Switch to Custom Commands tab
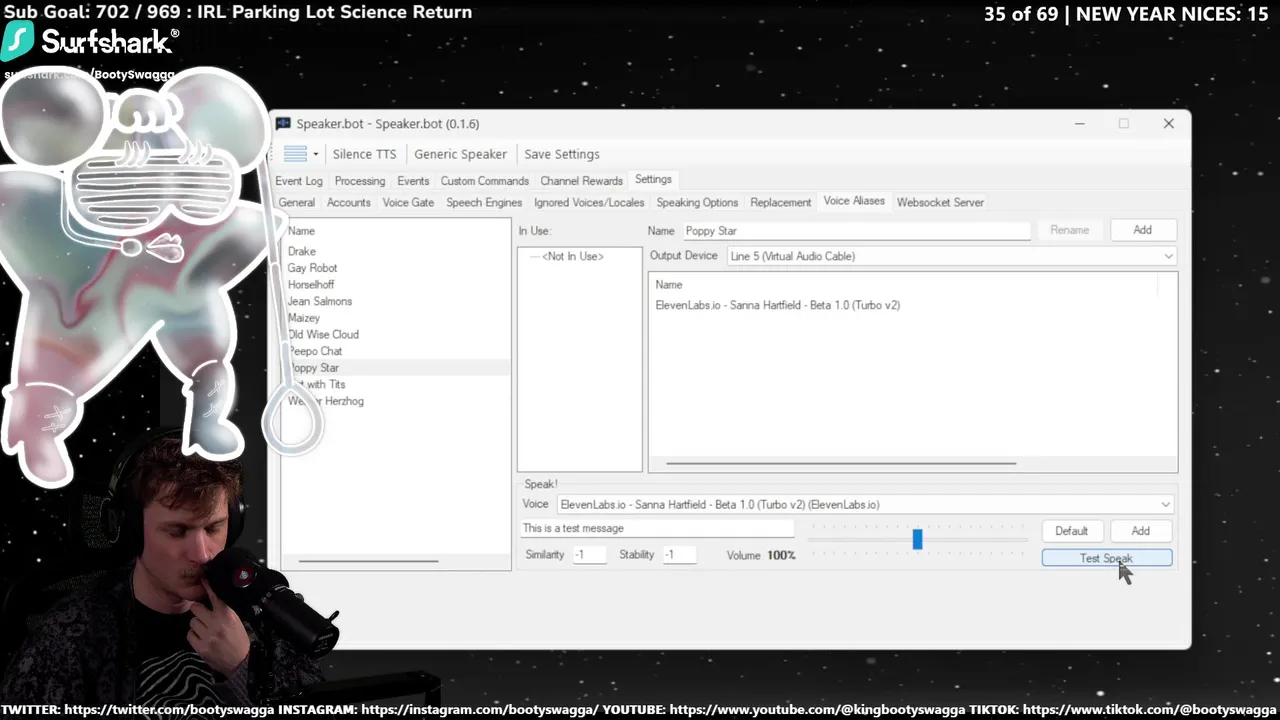 485,181
